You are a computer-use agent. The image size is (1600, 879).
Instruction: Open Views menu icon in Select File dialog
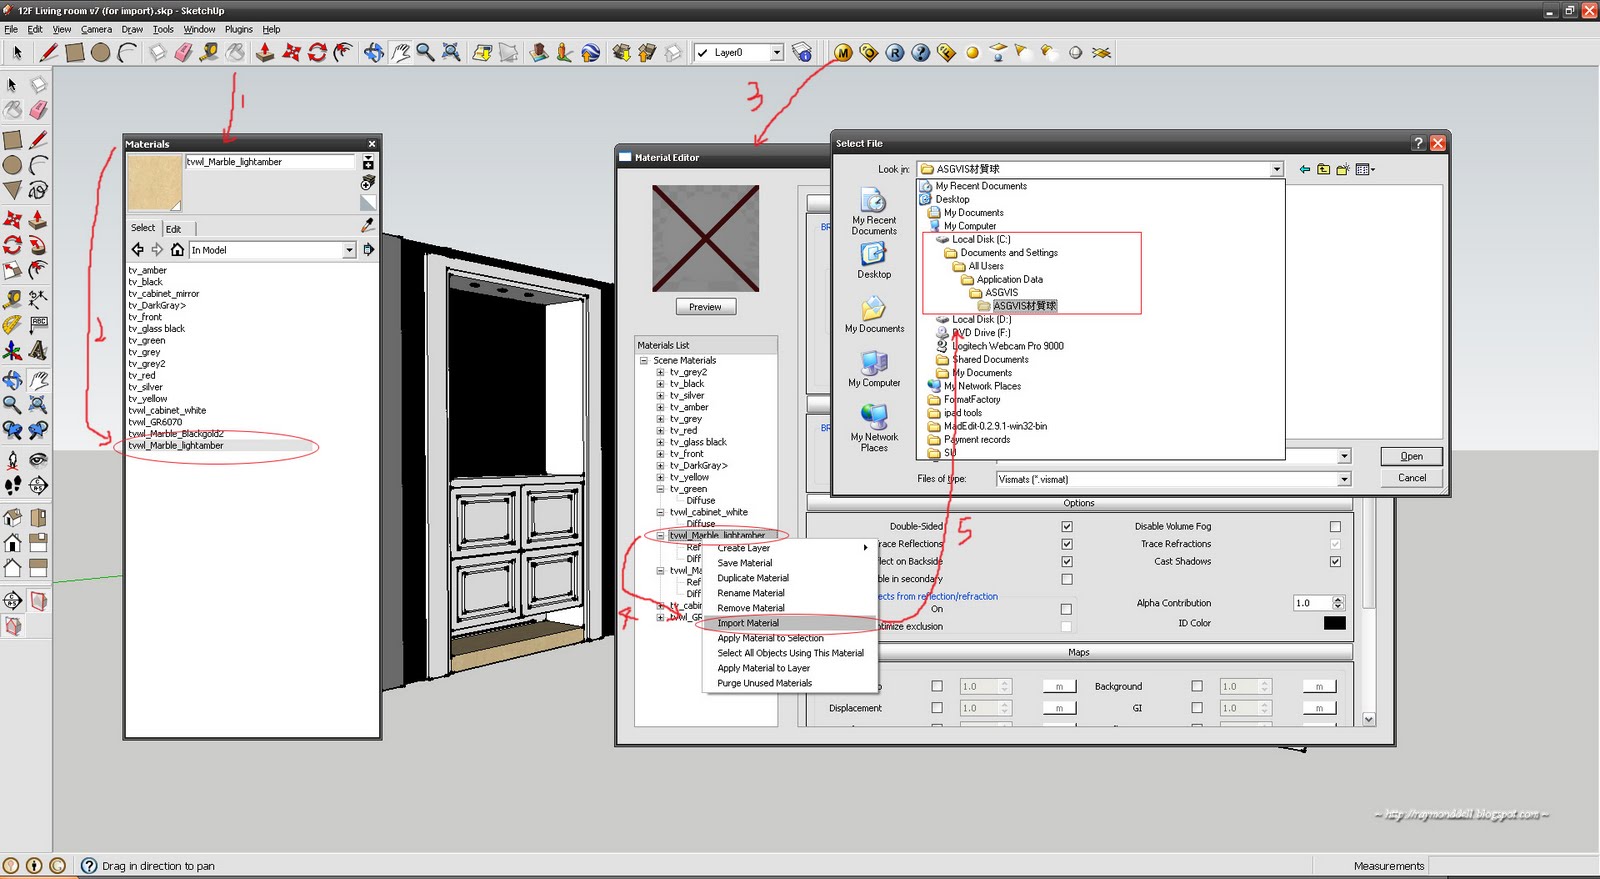click(x=1365, y=169)
